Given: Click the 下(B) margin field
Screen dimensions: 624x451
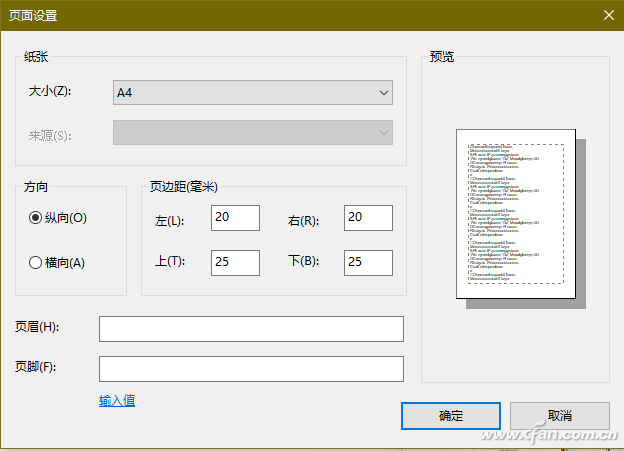Looking at the screenshot, I should tap(368, 263).
